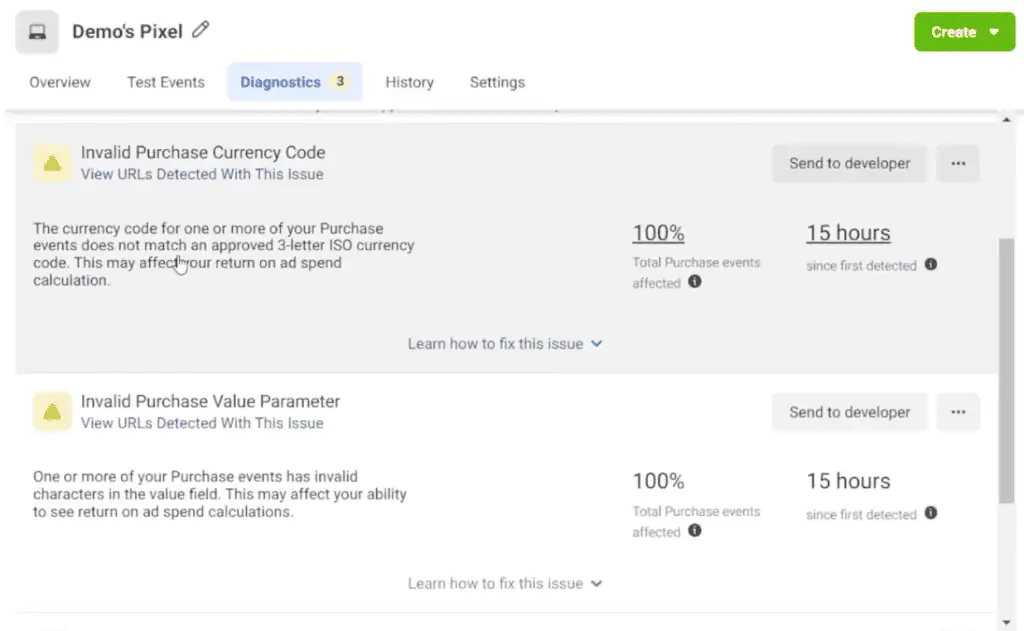This screenshot has height=631, width=1024.
Task: Click the pixel device icon next to Demo's Pixel
Action: 36,31
